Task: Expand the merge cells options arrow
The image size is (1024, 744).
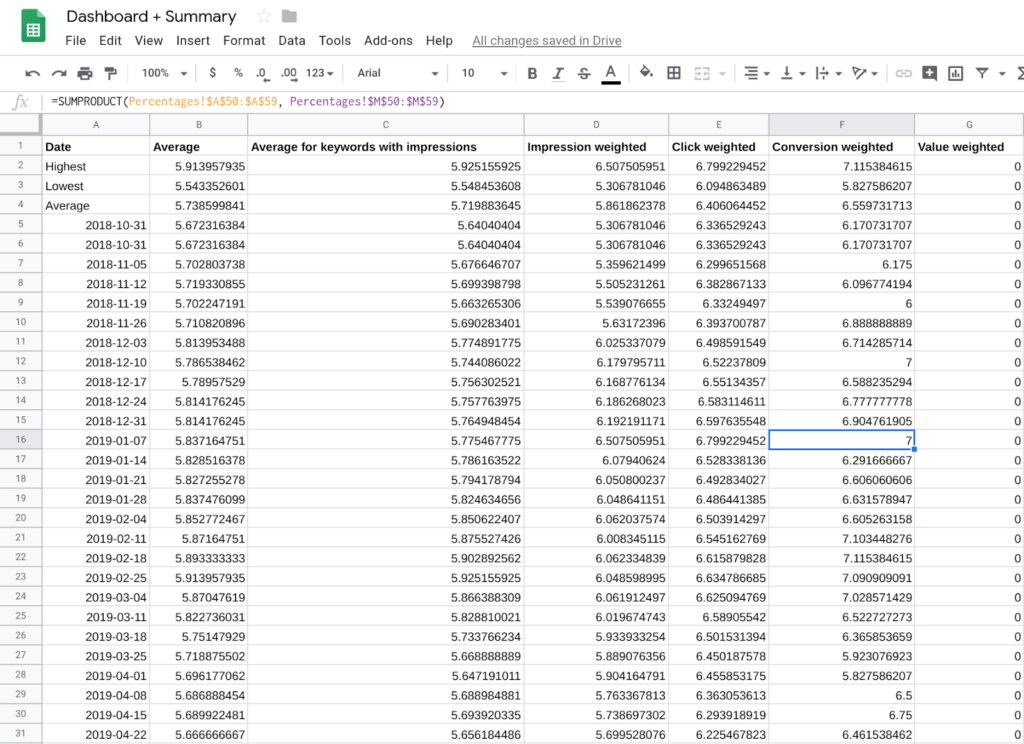Action: click(722, 73)
